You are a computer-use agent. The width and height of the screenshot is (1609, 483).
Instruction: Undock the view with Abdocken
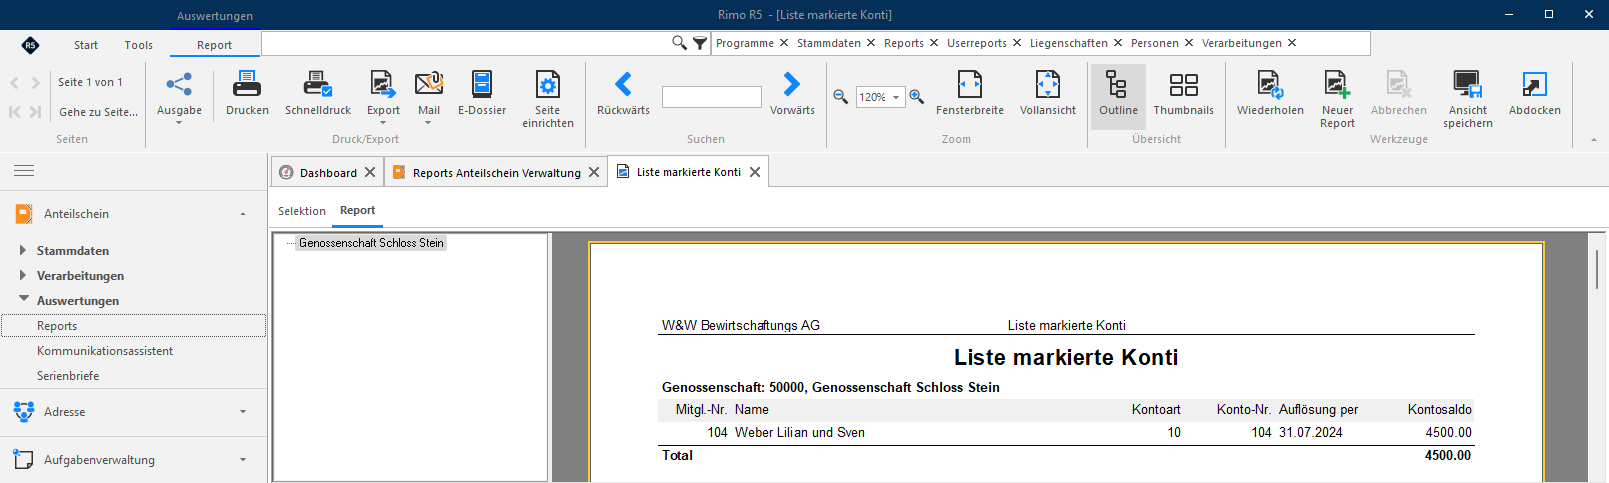(1534, 94)
